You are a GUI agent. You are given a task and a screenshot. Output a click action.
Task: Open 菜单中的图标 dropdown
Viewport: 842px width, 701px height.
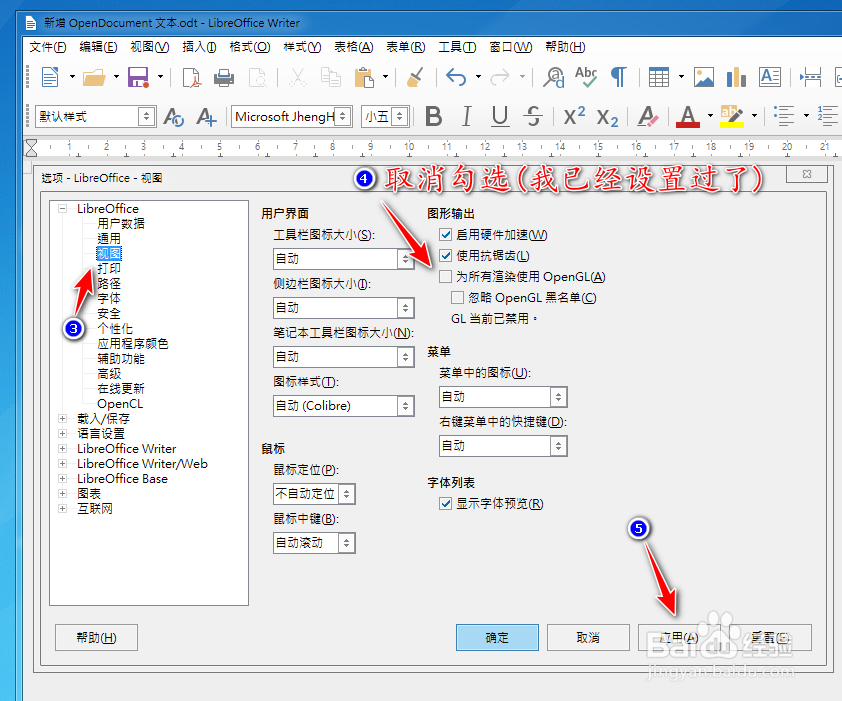(x=503, y=397)
